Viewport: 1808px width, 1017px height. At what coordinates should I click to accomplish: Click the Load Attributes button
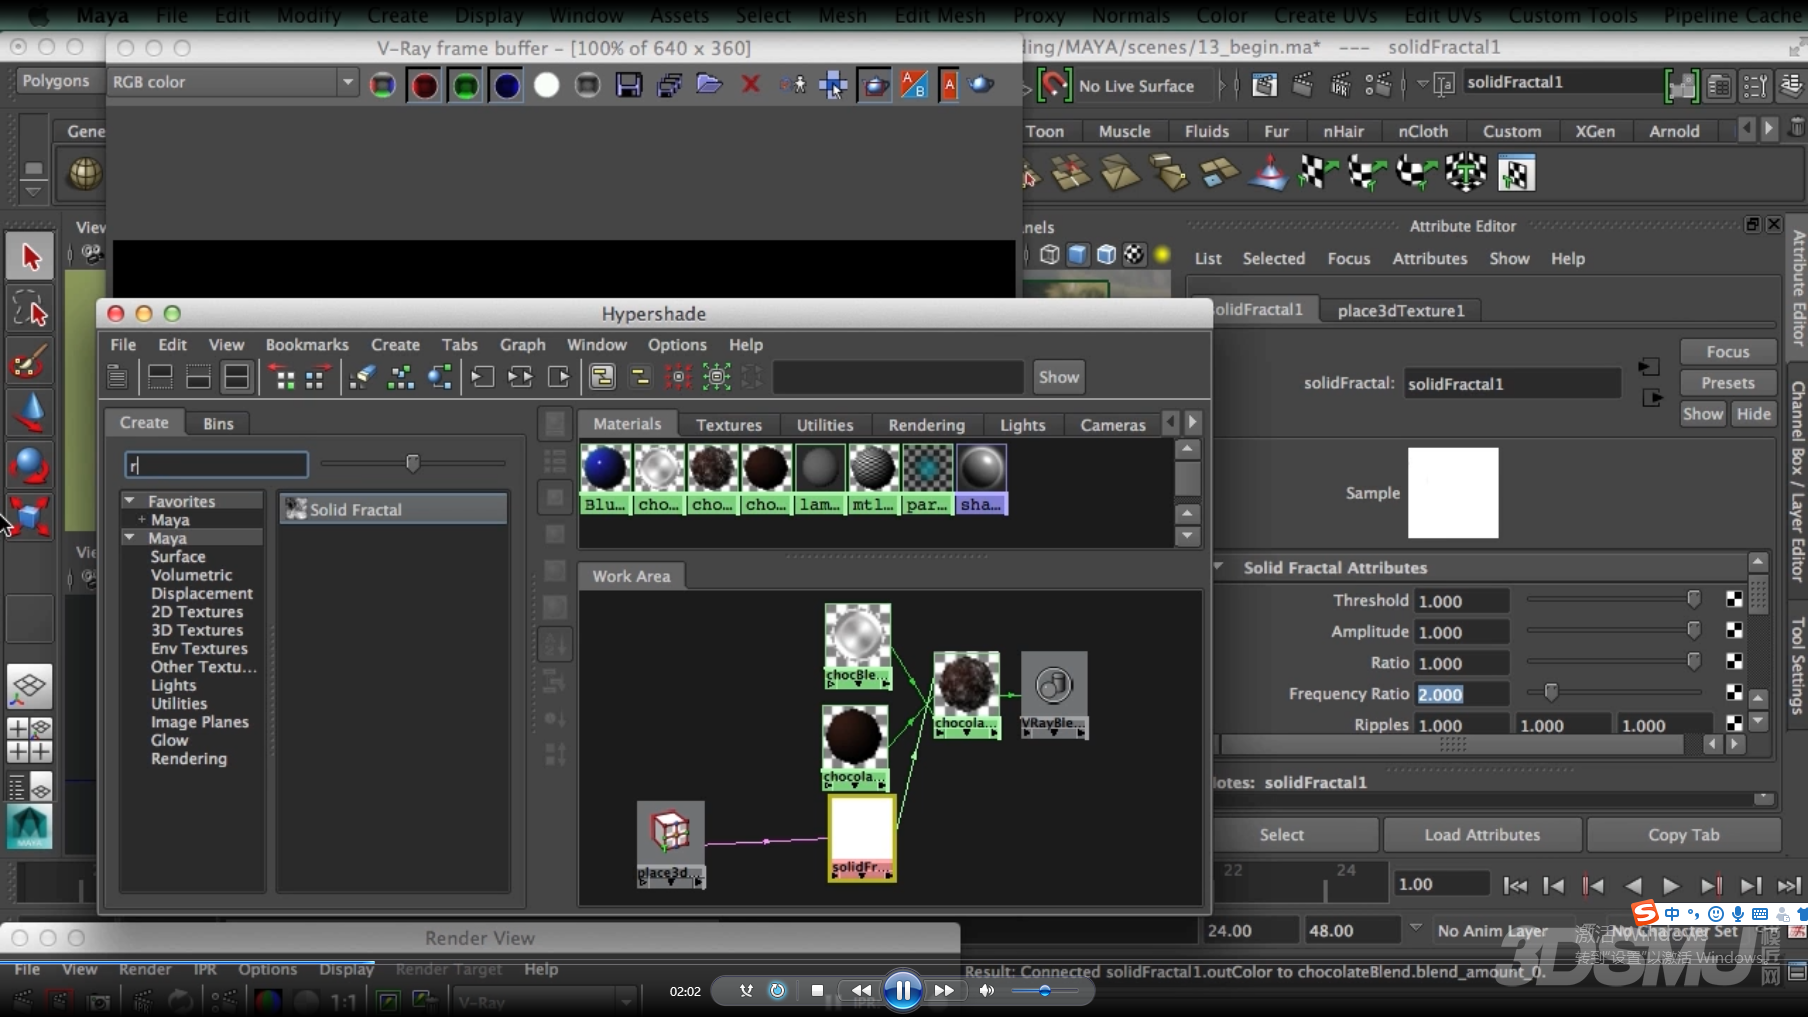pyautogui.click(x=1482, y=834)
